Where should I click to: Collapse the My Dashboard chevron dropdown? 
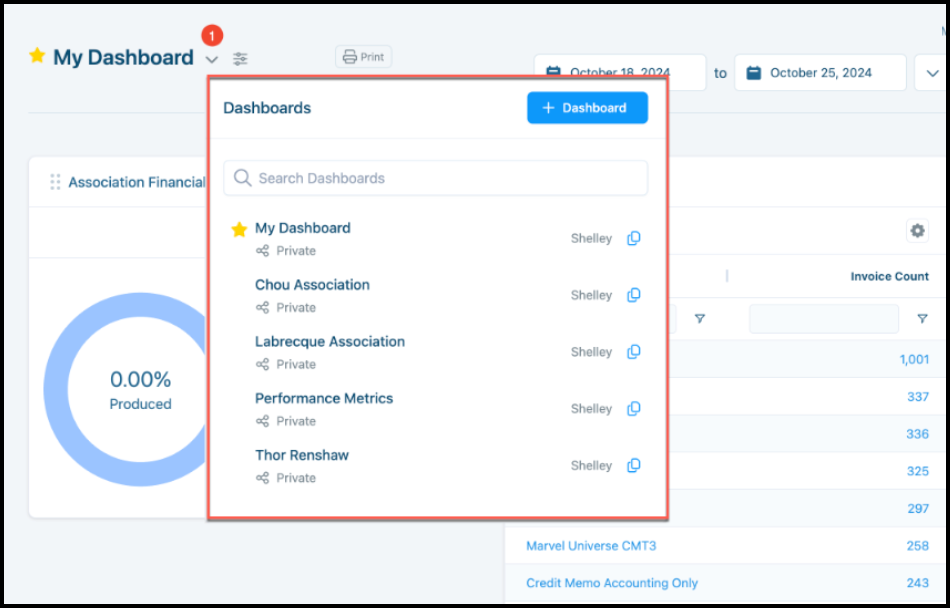(x=211, y=59)
